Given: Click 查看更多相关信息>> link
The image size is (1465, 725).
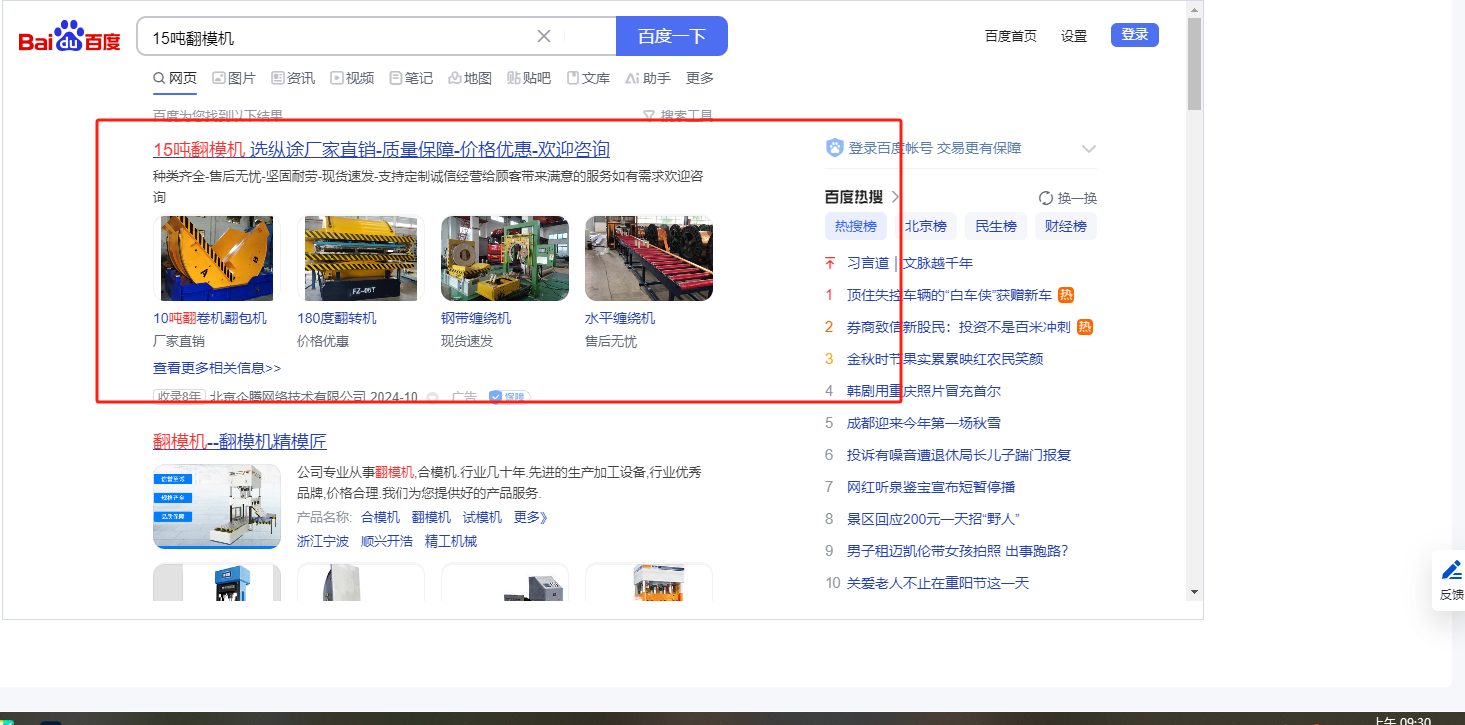Looking at the screenshot, I should pyautogui.click(x=217, y=368).
